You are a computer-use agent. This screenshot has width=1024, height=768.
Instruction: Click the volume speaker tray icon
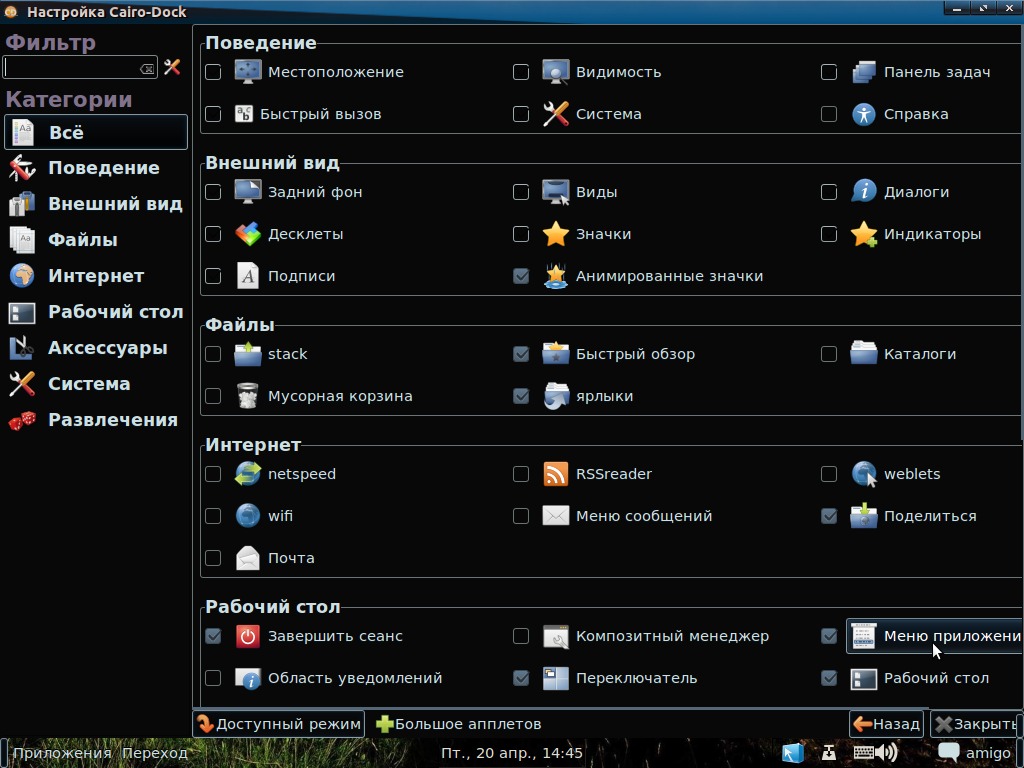click(886, 753)
